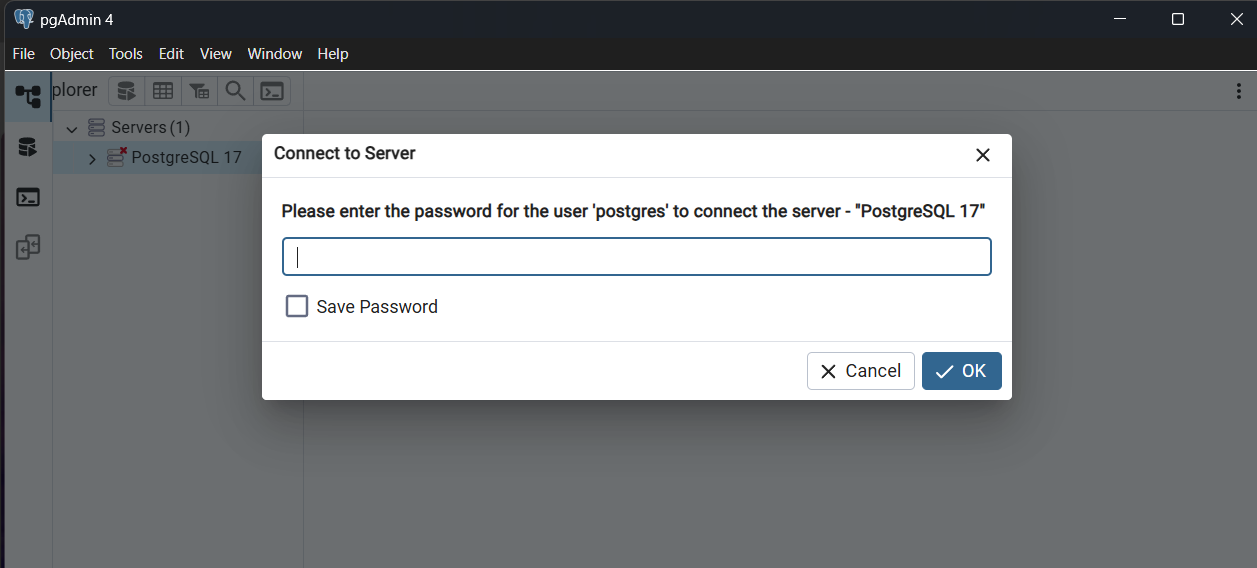Open Schema Diff workspace icon in sidebar

click(28, 247)
